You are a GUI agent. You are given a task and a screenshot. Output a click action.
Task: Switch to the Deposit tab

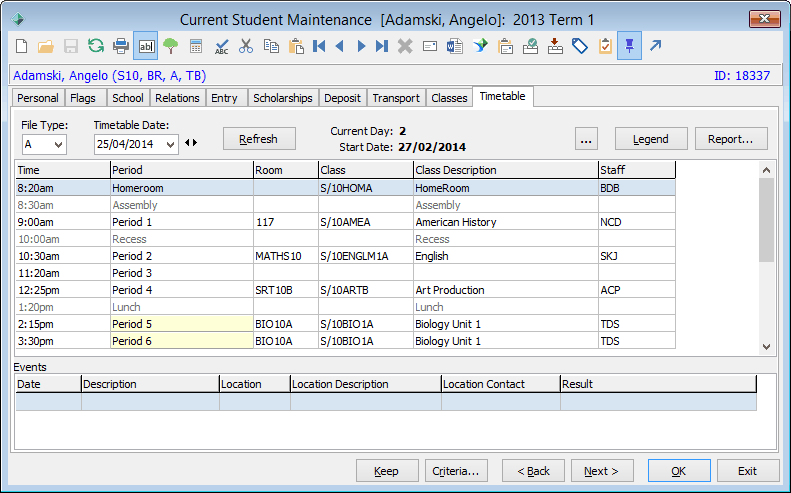(343, 98)
